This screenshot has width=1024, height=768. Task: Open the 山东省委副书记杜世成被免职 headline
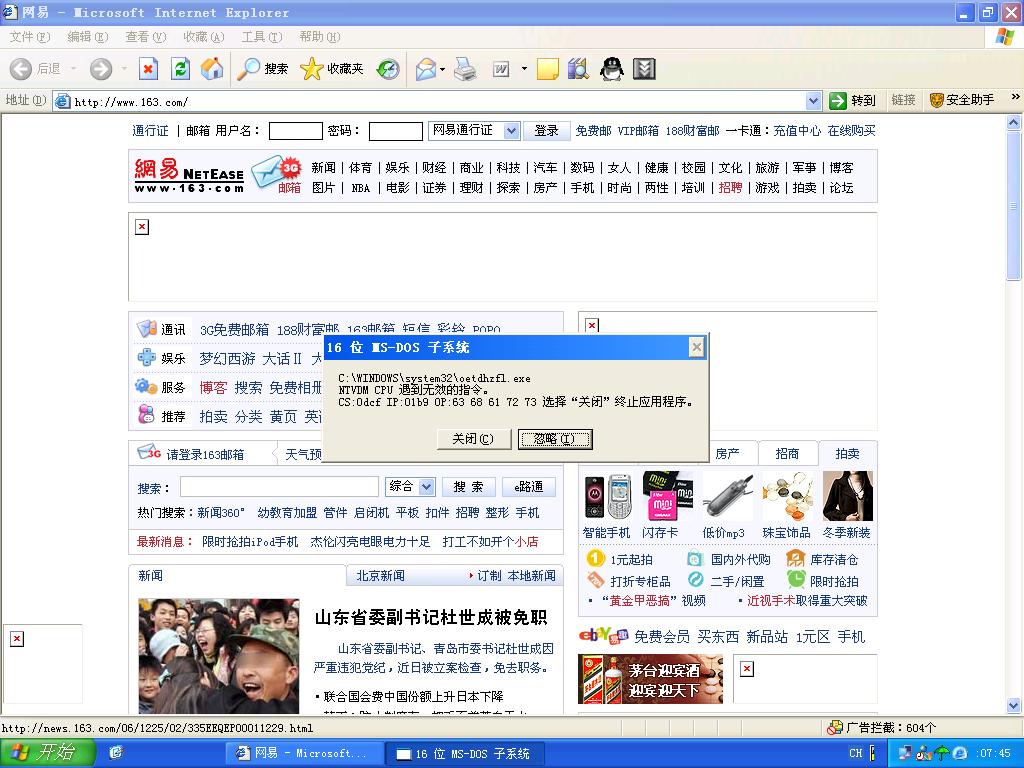(431, 617)
